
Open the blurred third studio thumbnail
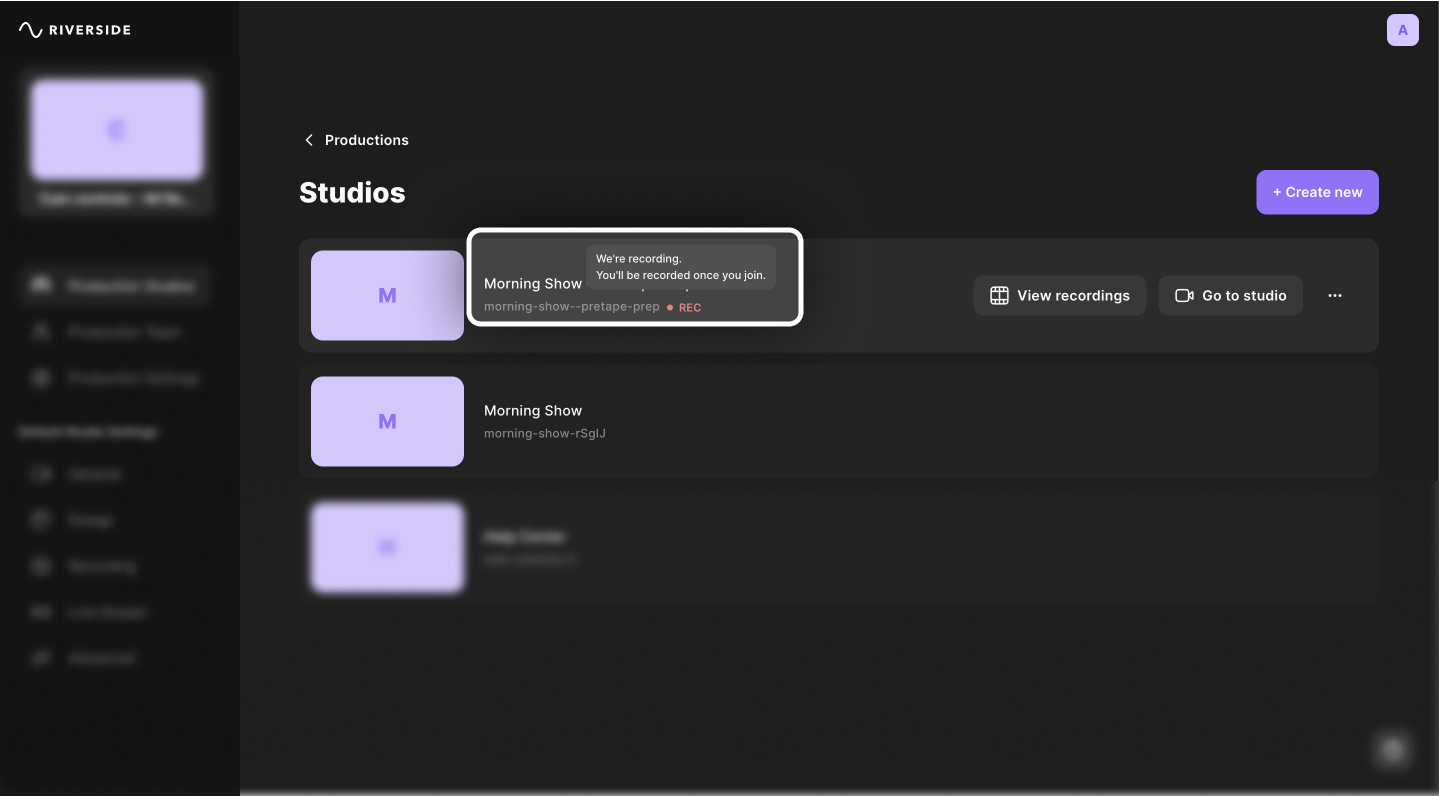point(387,546)
